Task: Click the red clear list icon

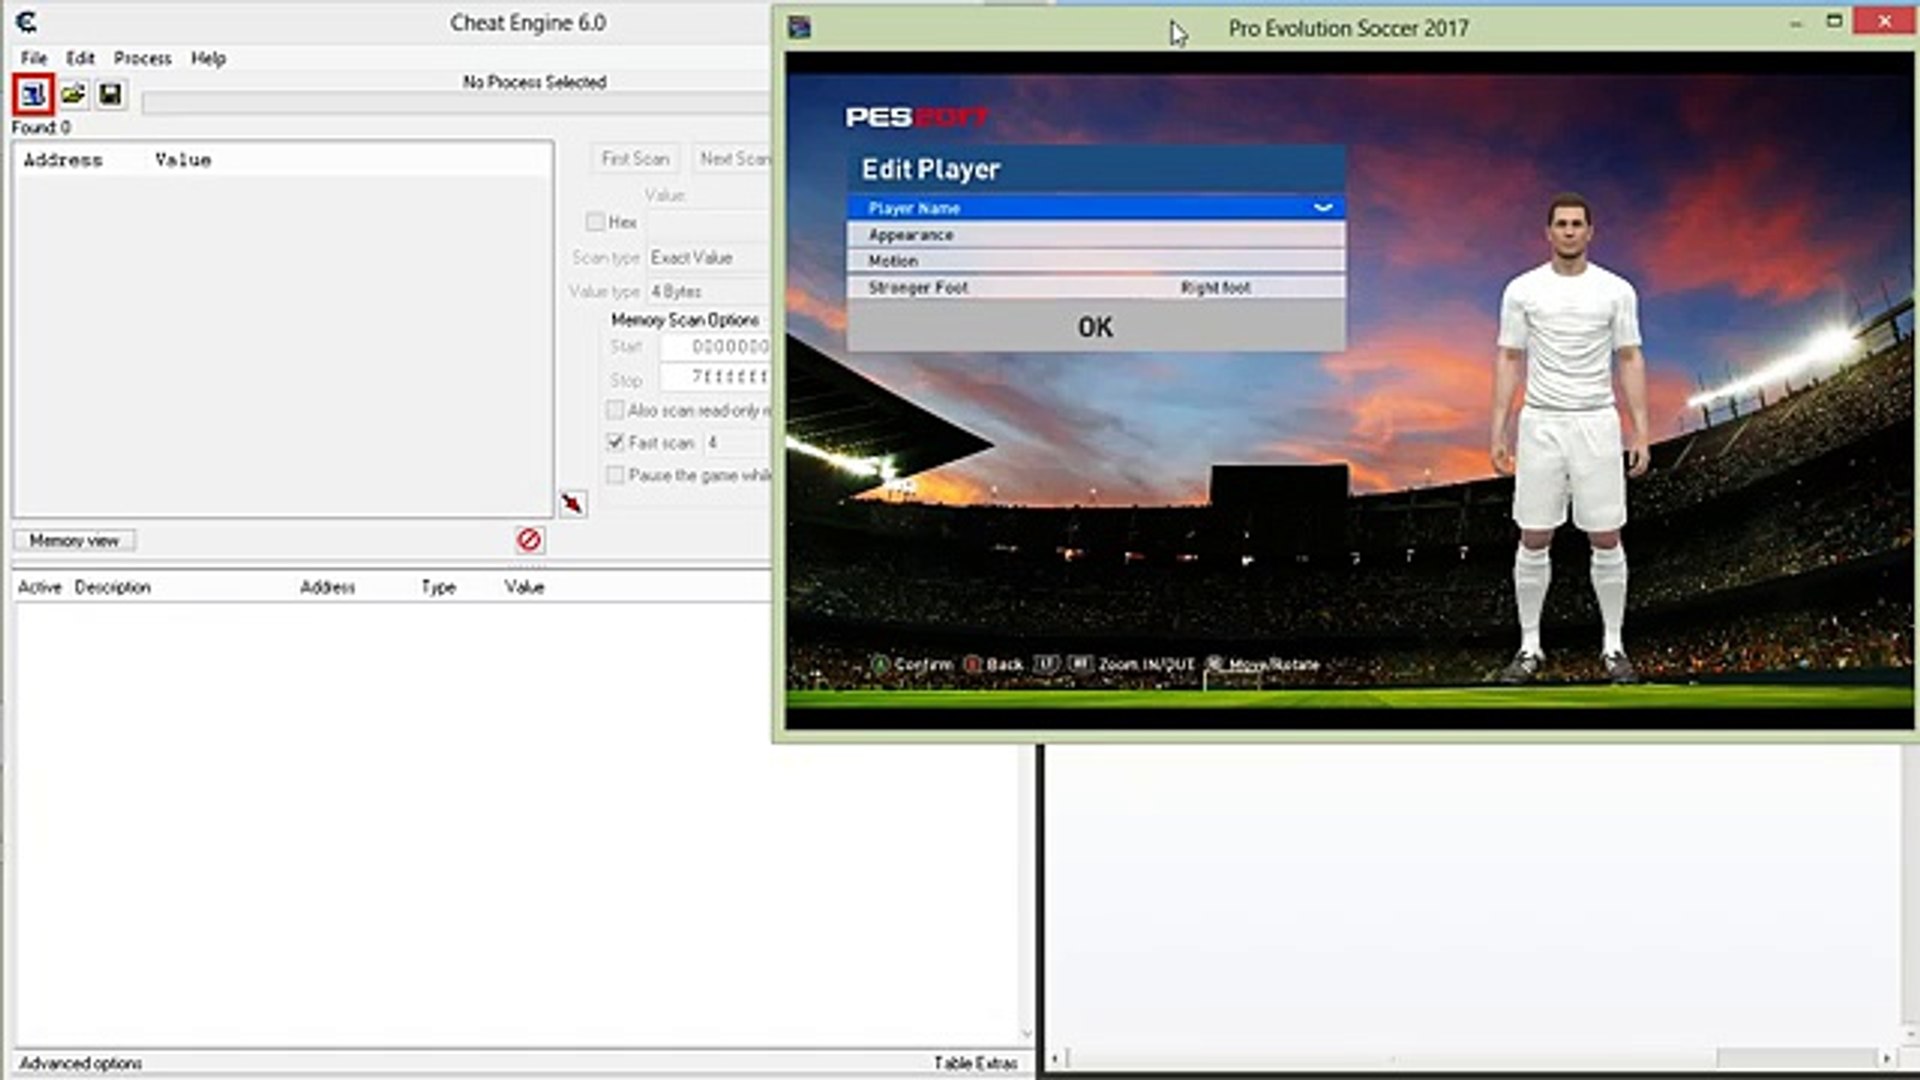Action: coord(529,540)
